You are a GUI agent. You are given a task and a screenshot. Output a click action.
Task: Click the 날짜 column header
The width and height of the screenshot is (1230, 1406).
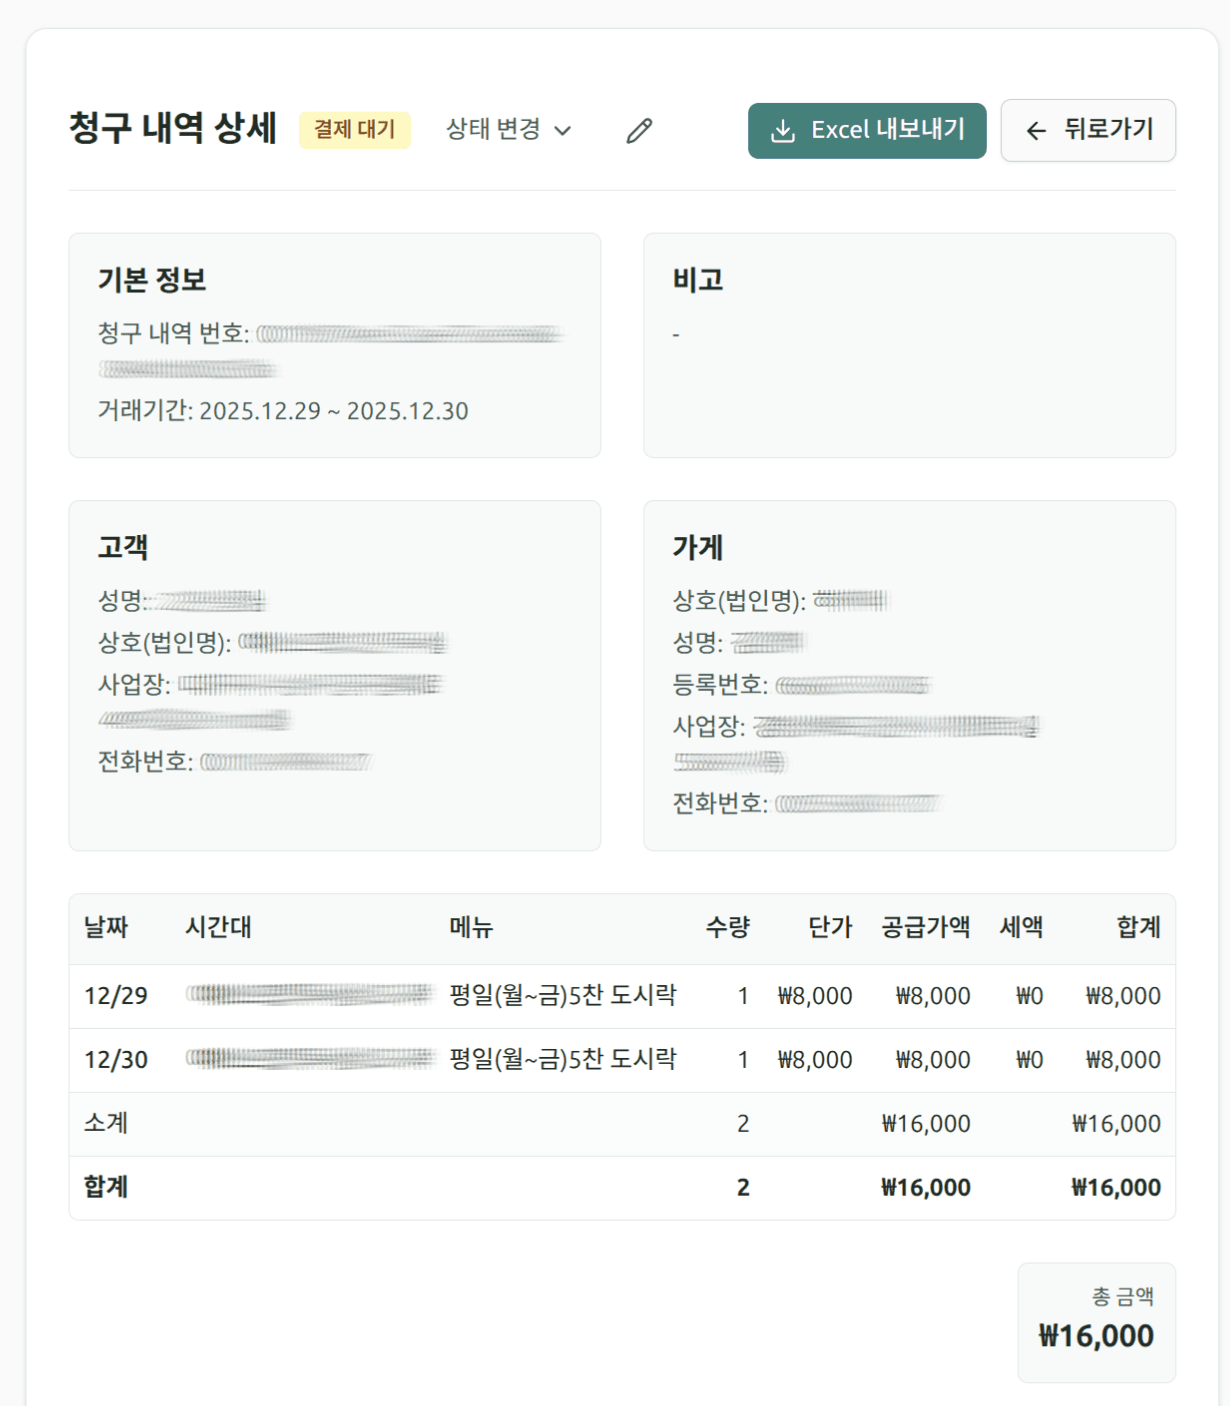click(x=106, y=928)
